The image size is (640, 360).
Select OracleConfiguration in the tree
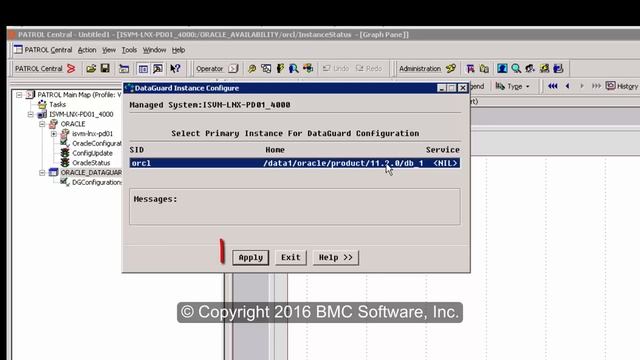pyautogui.click(x=97, y=143)
